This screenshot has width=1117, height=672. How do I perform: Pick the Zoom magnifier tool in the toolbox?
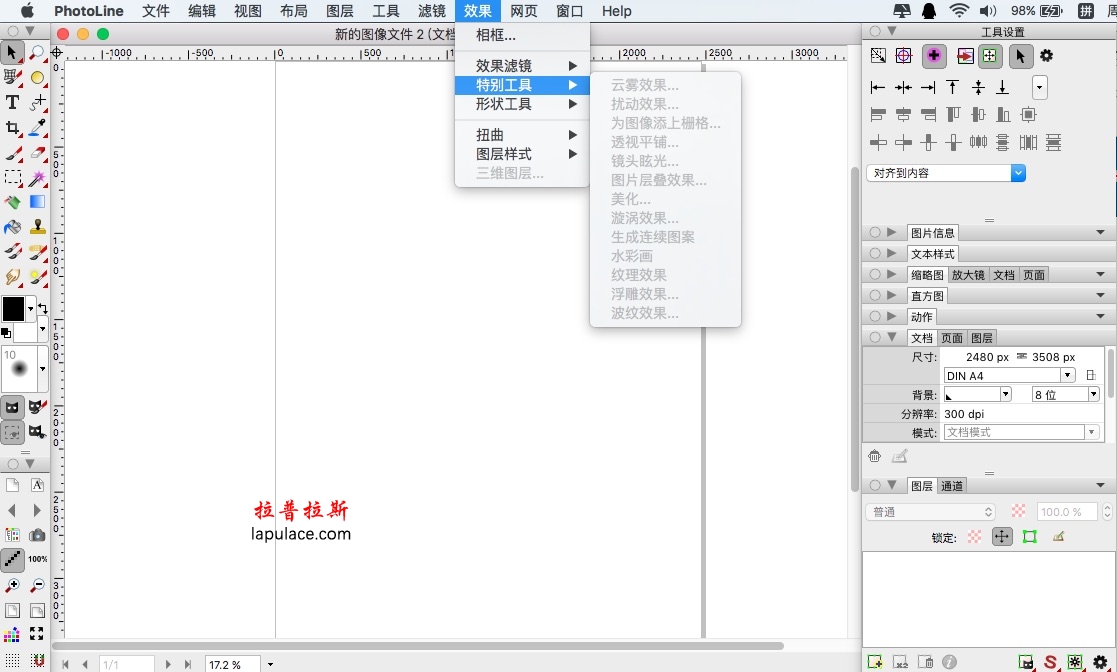pos(37,52)
